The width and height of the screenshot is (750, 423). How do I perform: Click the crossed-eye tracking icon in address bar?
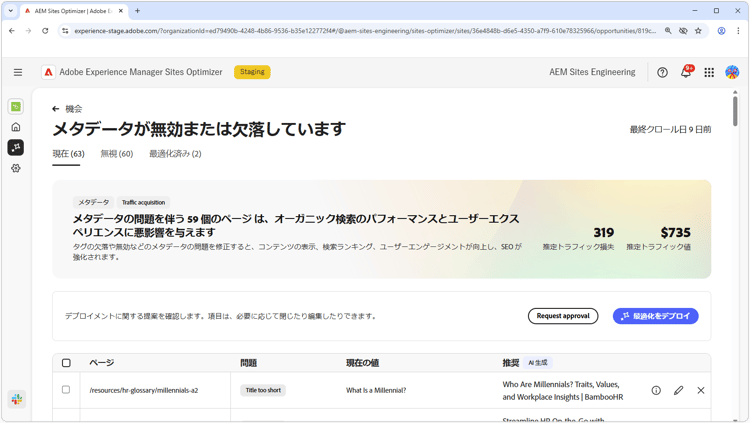click(x=683, y=31)
